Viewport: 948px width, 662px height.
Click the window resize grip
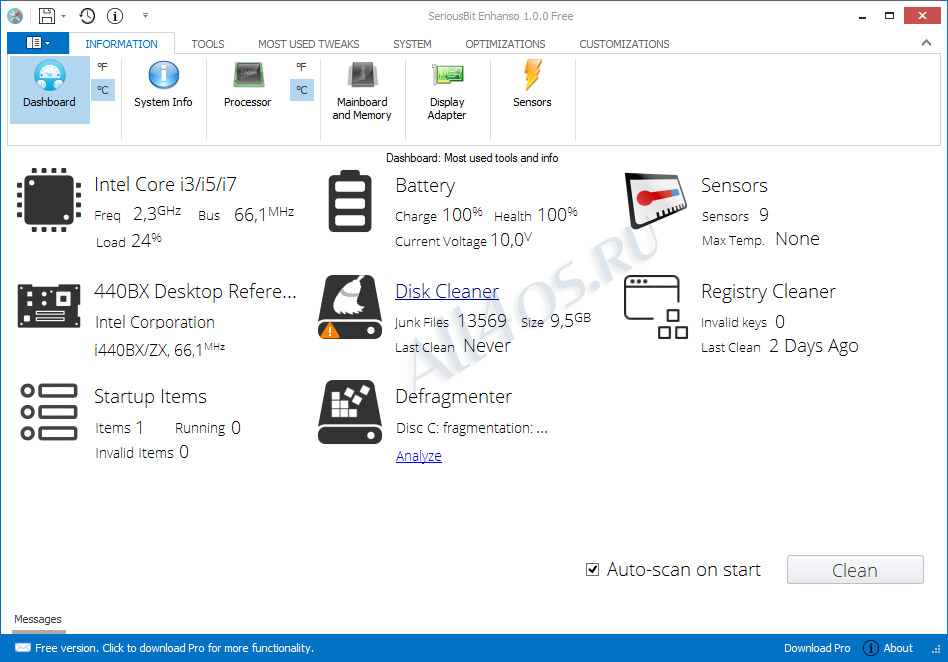(x=937, y=651)
